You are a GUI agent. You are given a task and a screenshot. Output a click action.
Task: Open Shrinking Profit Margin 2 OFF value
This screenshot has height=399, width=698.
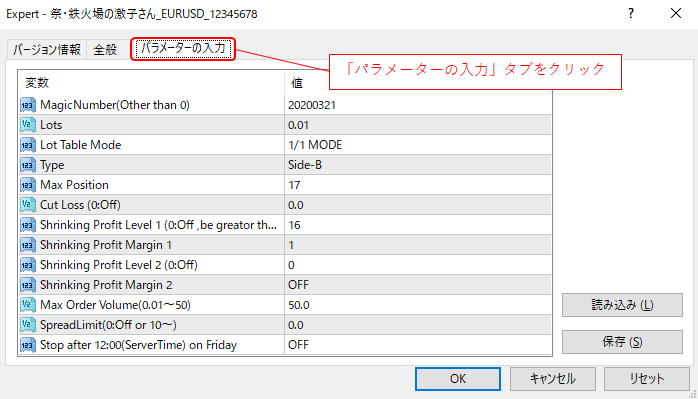point(418,285)
